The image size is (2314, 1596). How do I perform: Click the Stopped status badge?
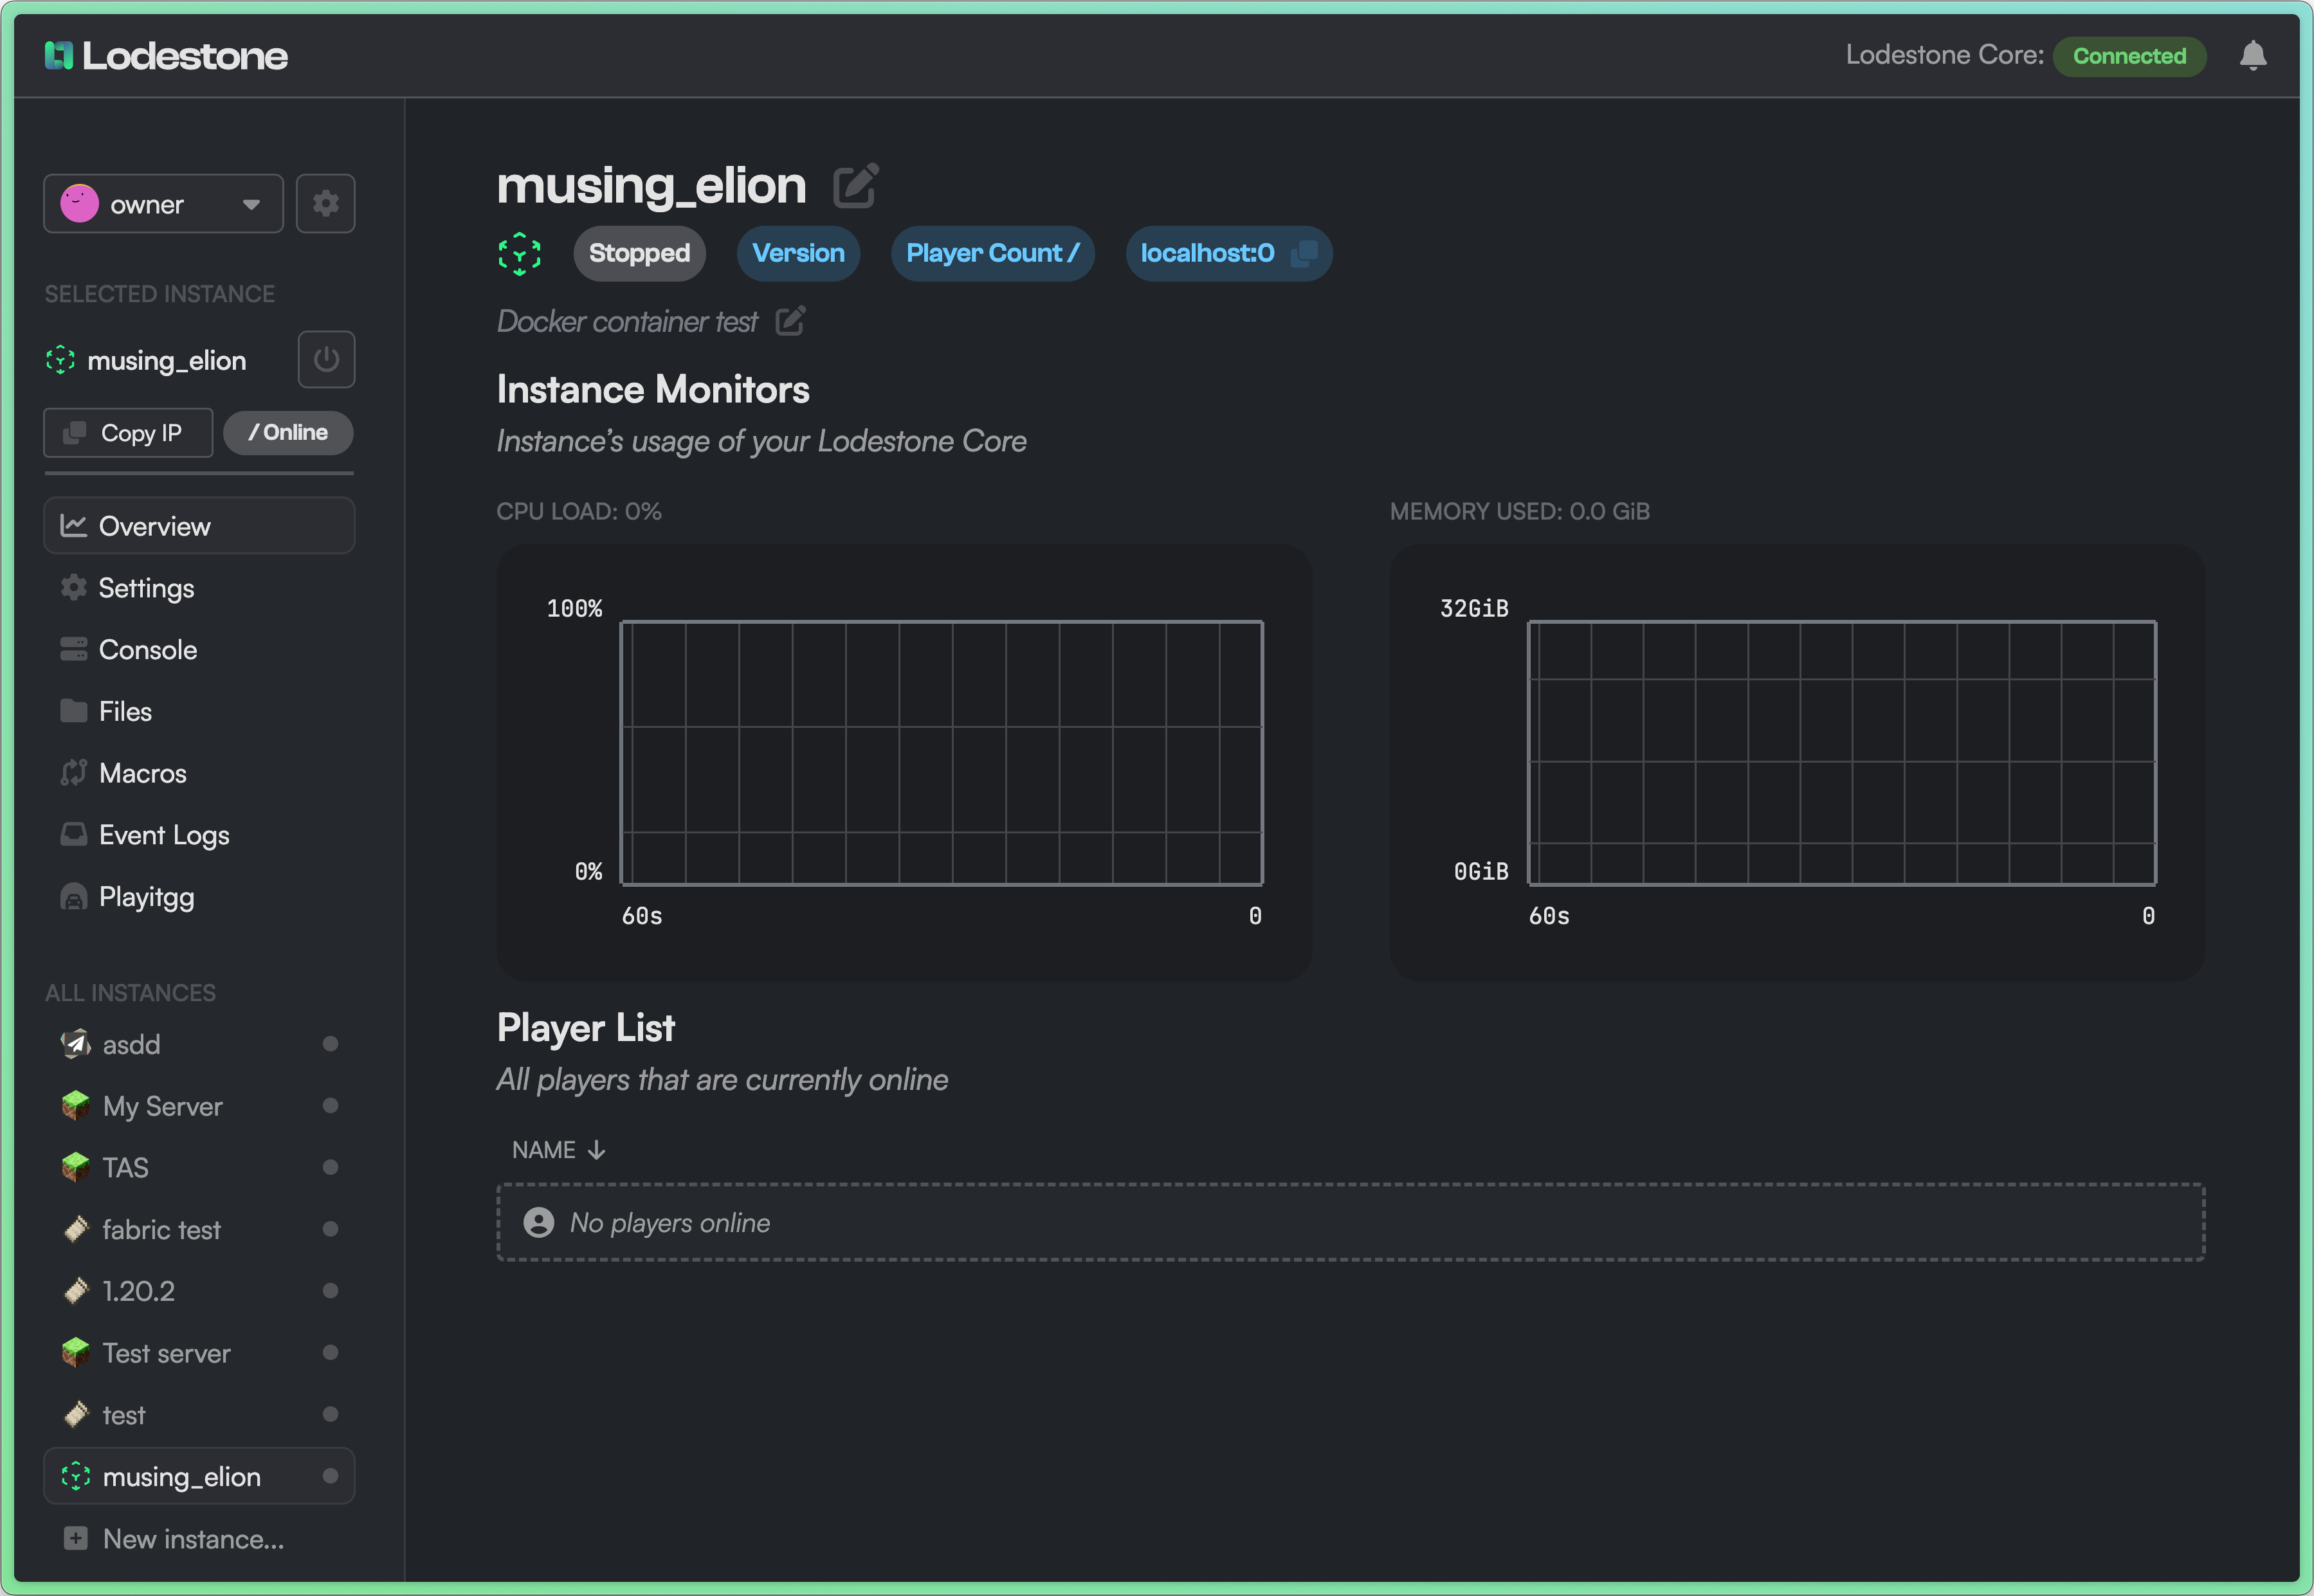pyautogui.click(x=639, y=253)
